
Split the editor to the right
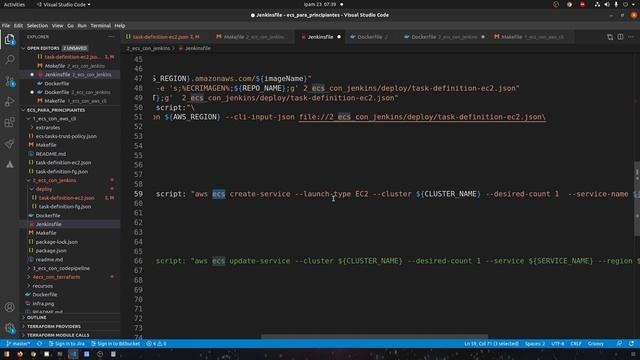(x=620, y=37)
